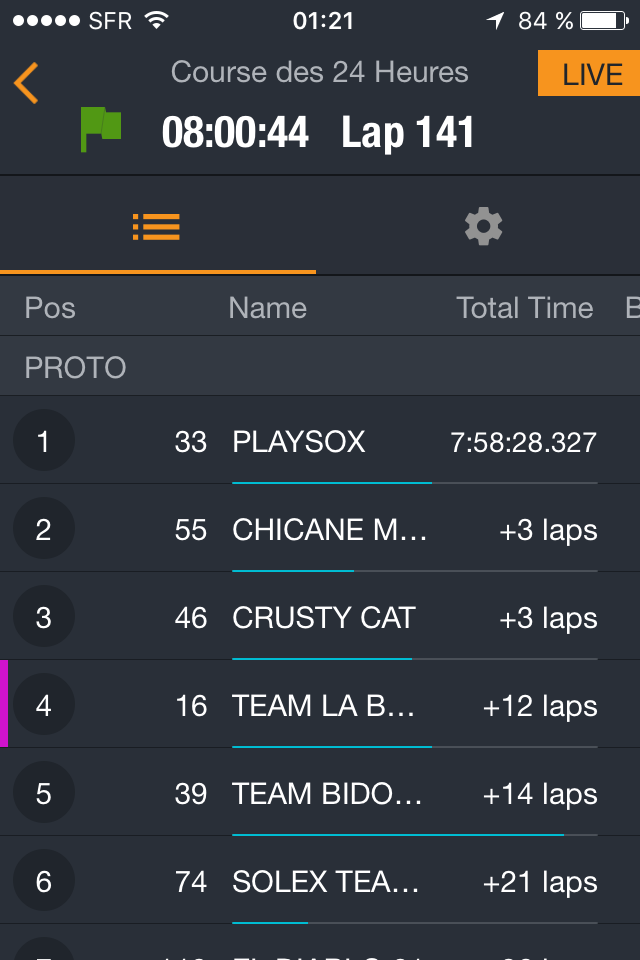Open the settings gear tab
The image size is (640, 960).
coord(483,227)
